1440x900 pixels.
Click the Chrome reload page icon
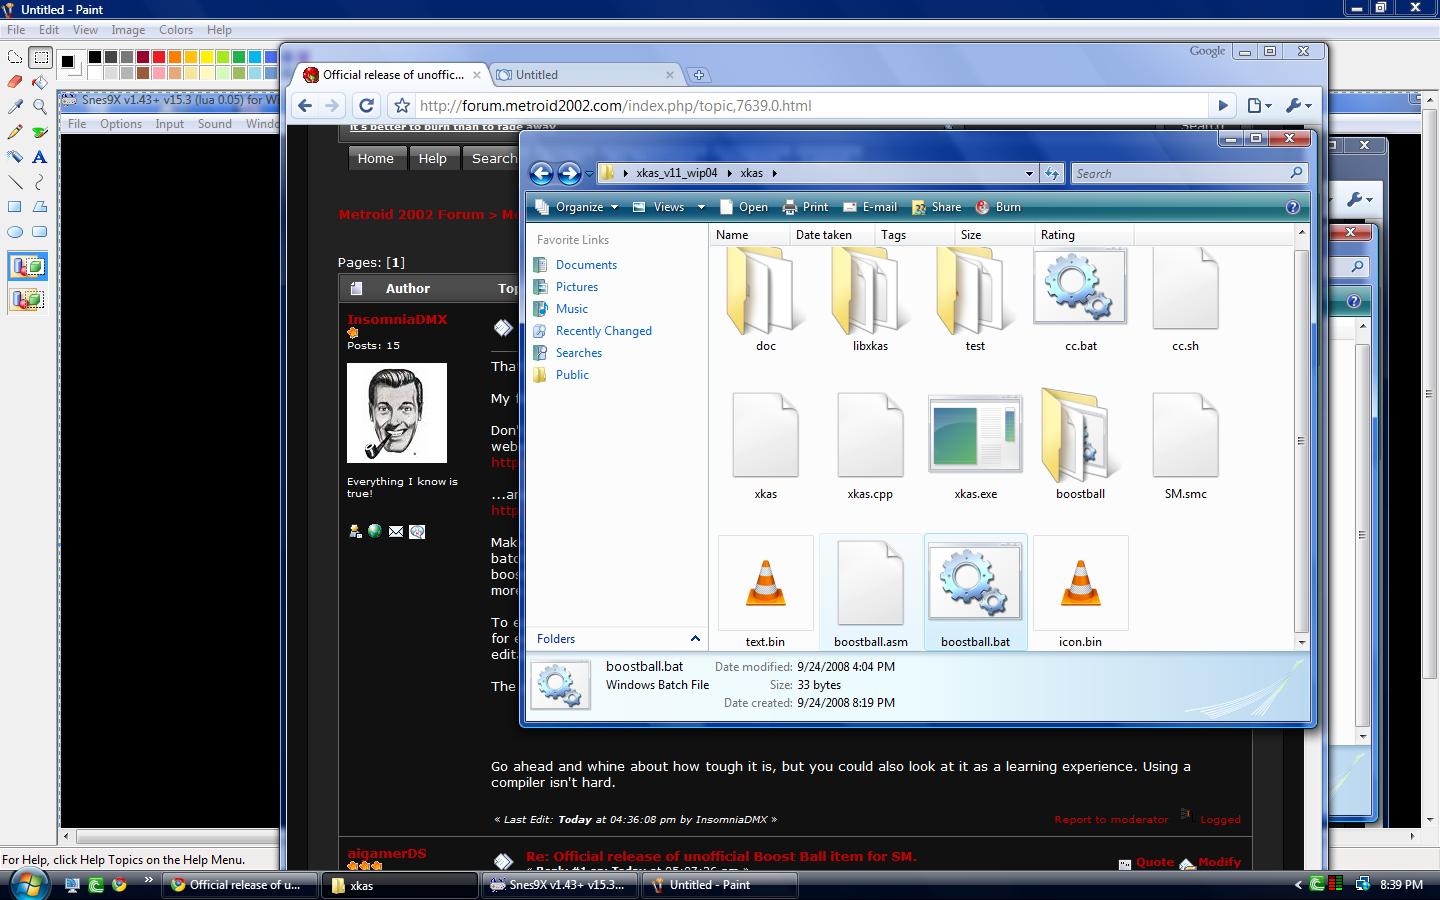point(366,106)
